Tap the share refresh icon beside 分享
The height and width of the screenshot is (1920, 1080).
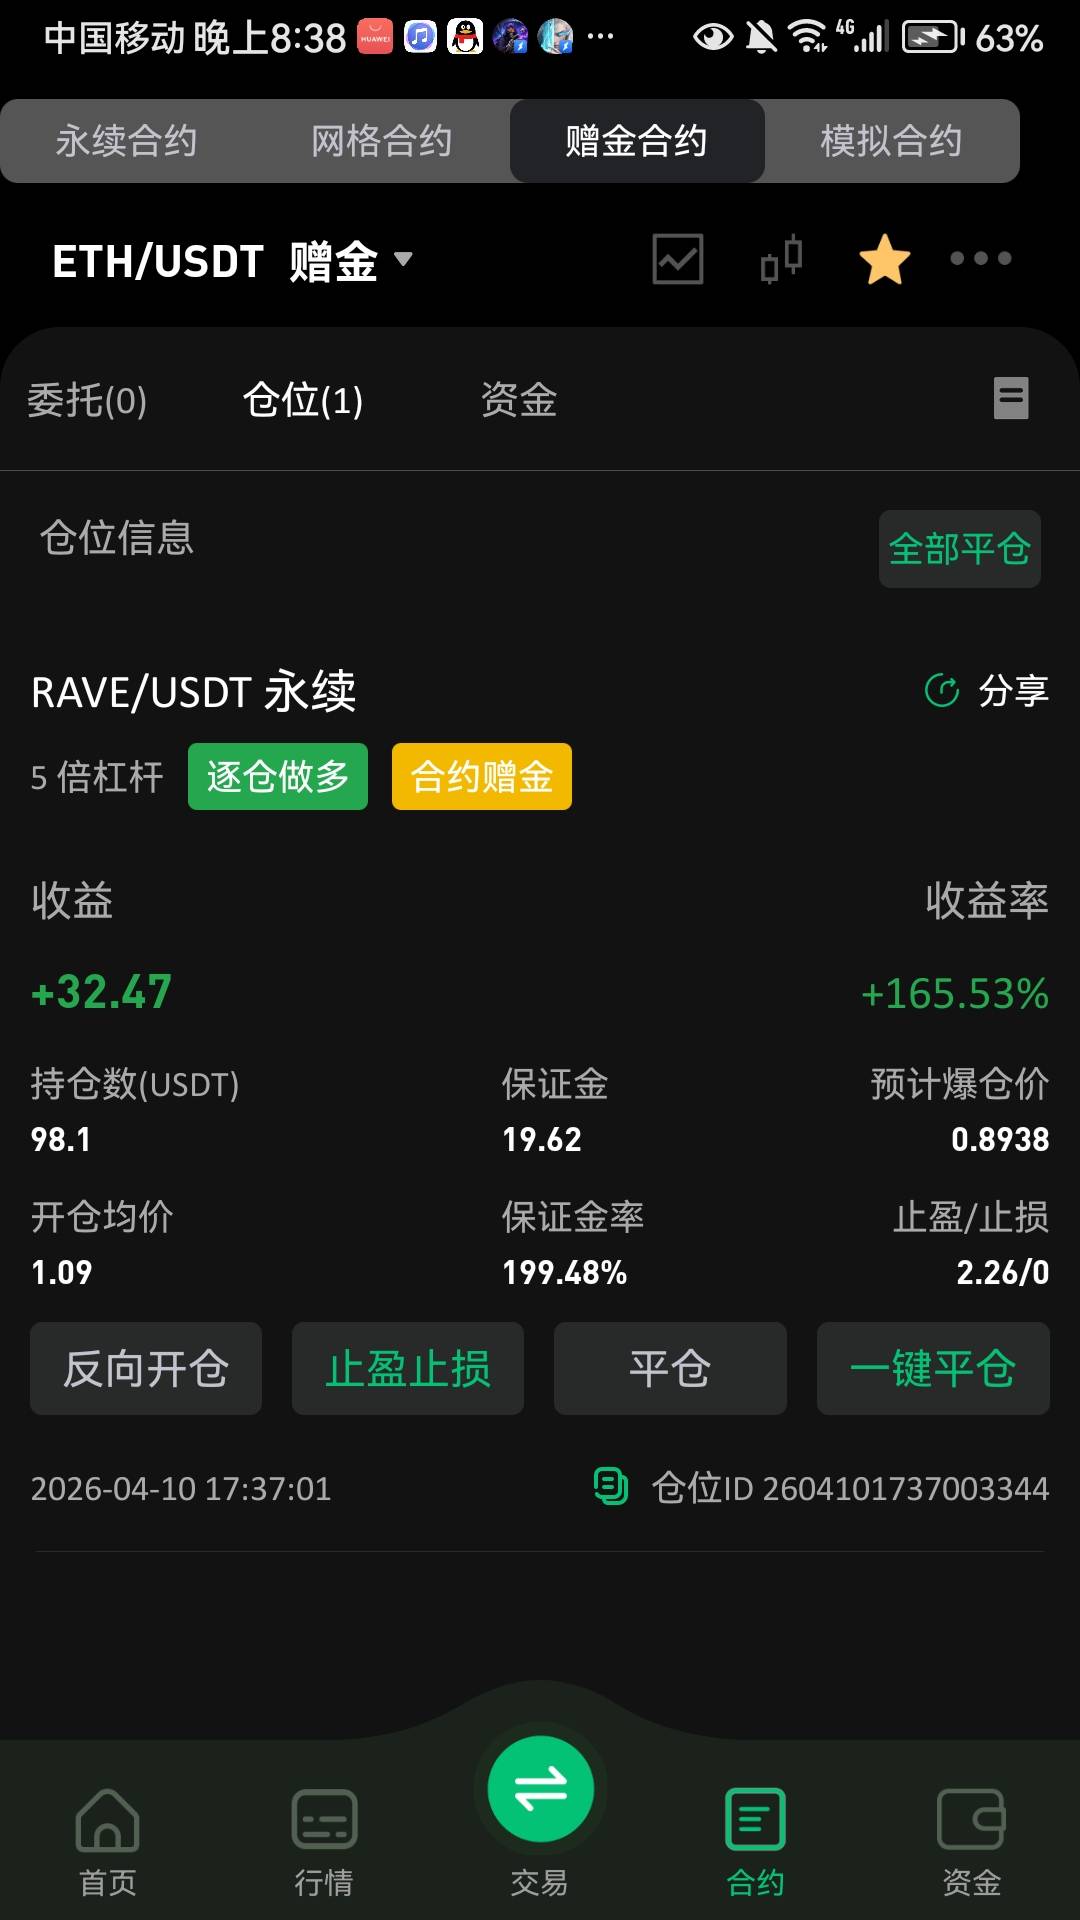942,690
